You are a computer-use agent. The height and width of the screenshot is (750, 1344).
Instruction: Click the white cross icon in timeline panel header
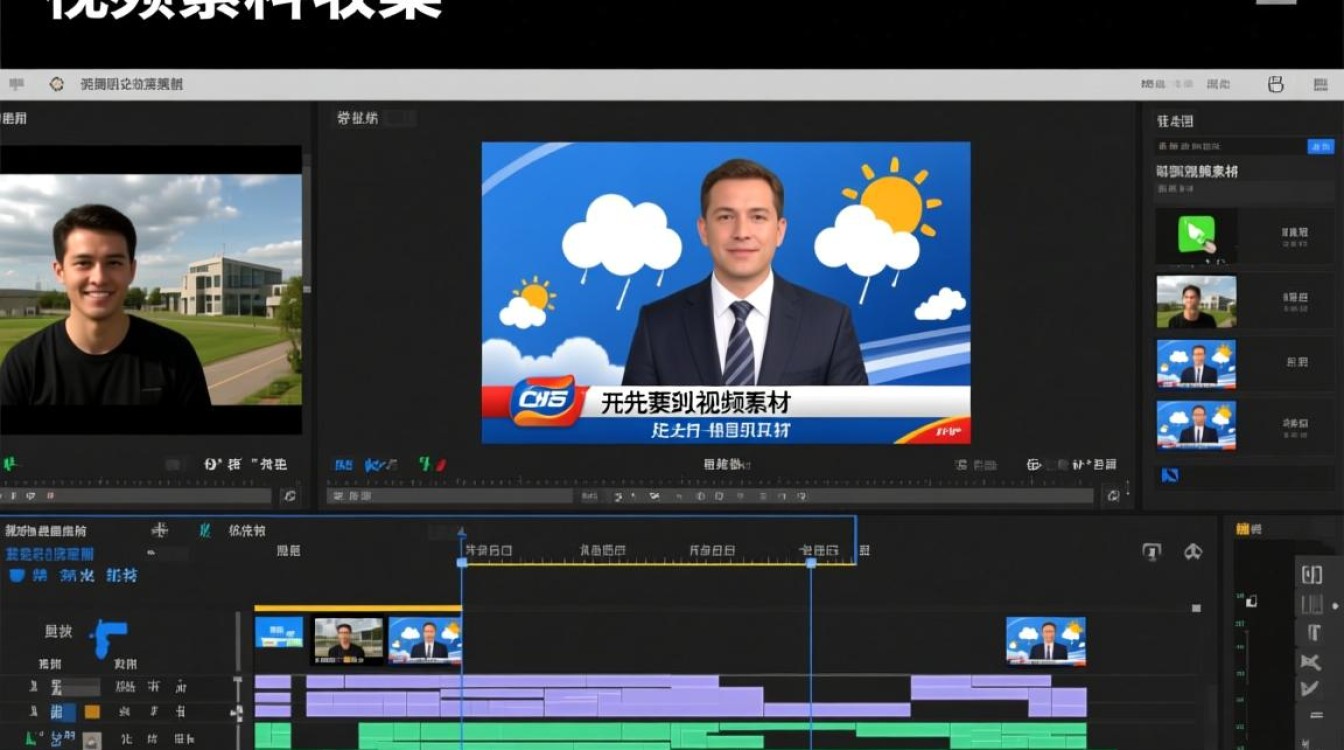point(159,530)
